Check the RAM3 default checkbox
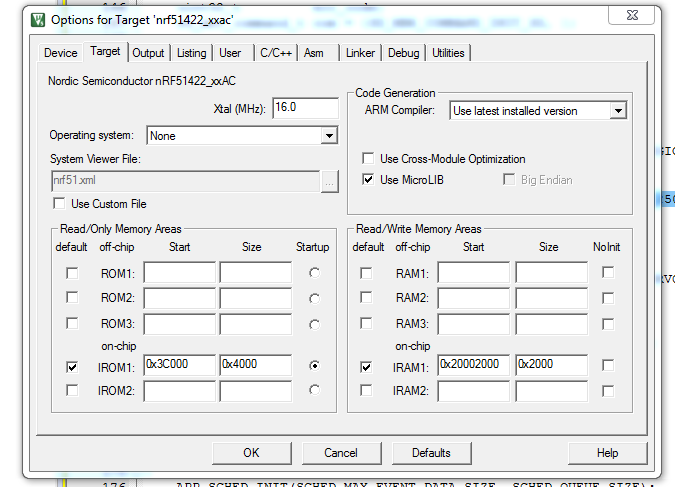This screenshot has height=487, width=675. [x=366, y=323]
